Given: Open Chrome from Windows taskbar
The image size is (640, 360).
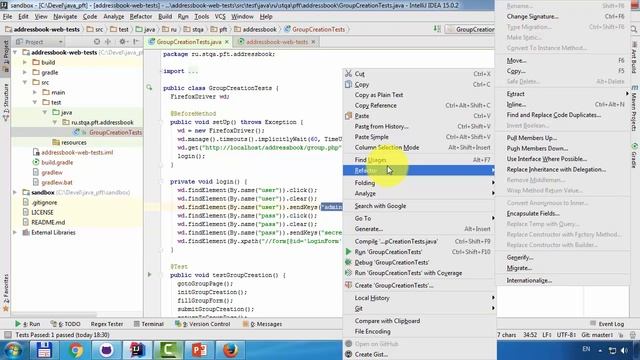Looking at the screenshot, I should [76, 350].
